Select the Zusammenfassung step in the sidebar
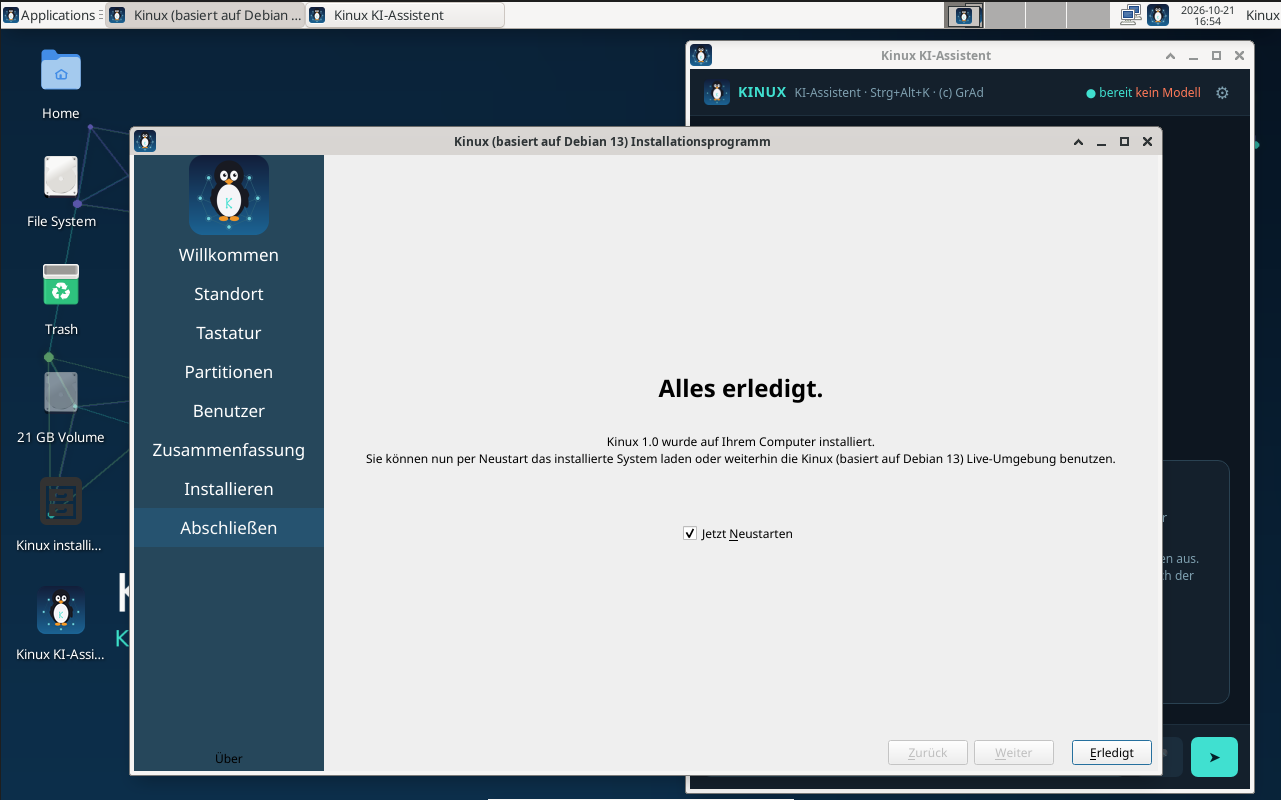 pos(229,450)
